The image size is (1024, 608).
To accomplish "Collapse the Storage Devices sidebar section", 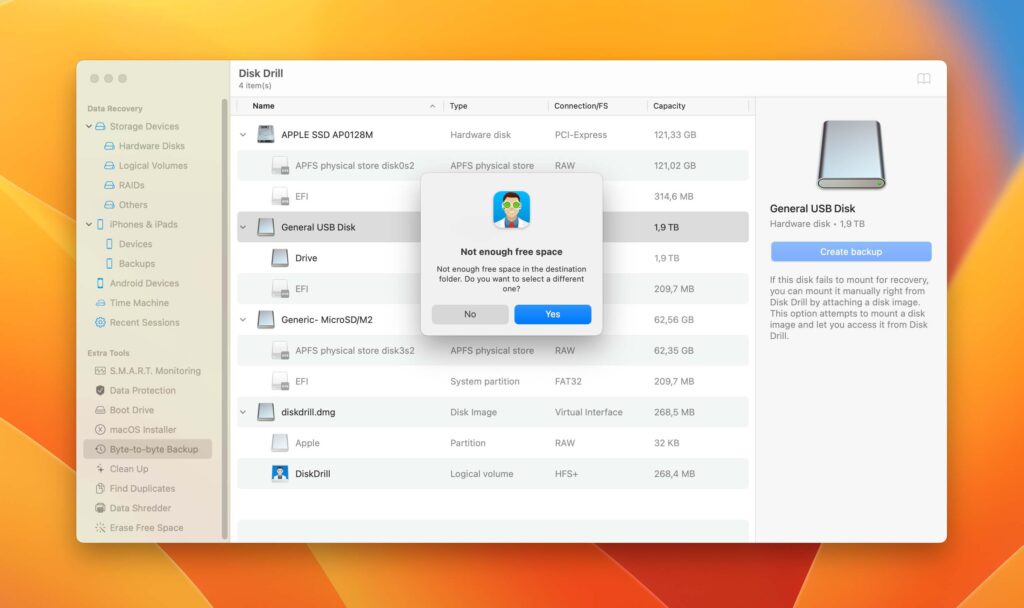I will tap(90, 126).
